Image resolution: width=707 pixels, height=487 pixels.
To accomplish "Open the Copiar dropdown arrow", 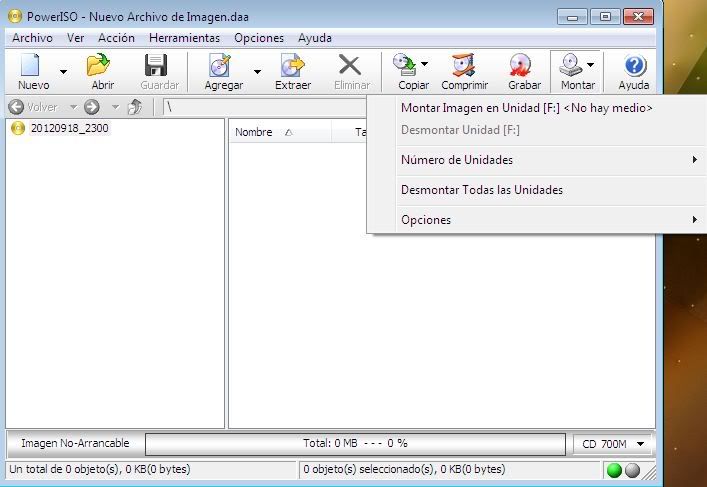I will coord(424,64).
